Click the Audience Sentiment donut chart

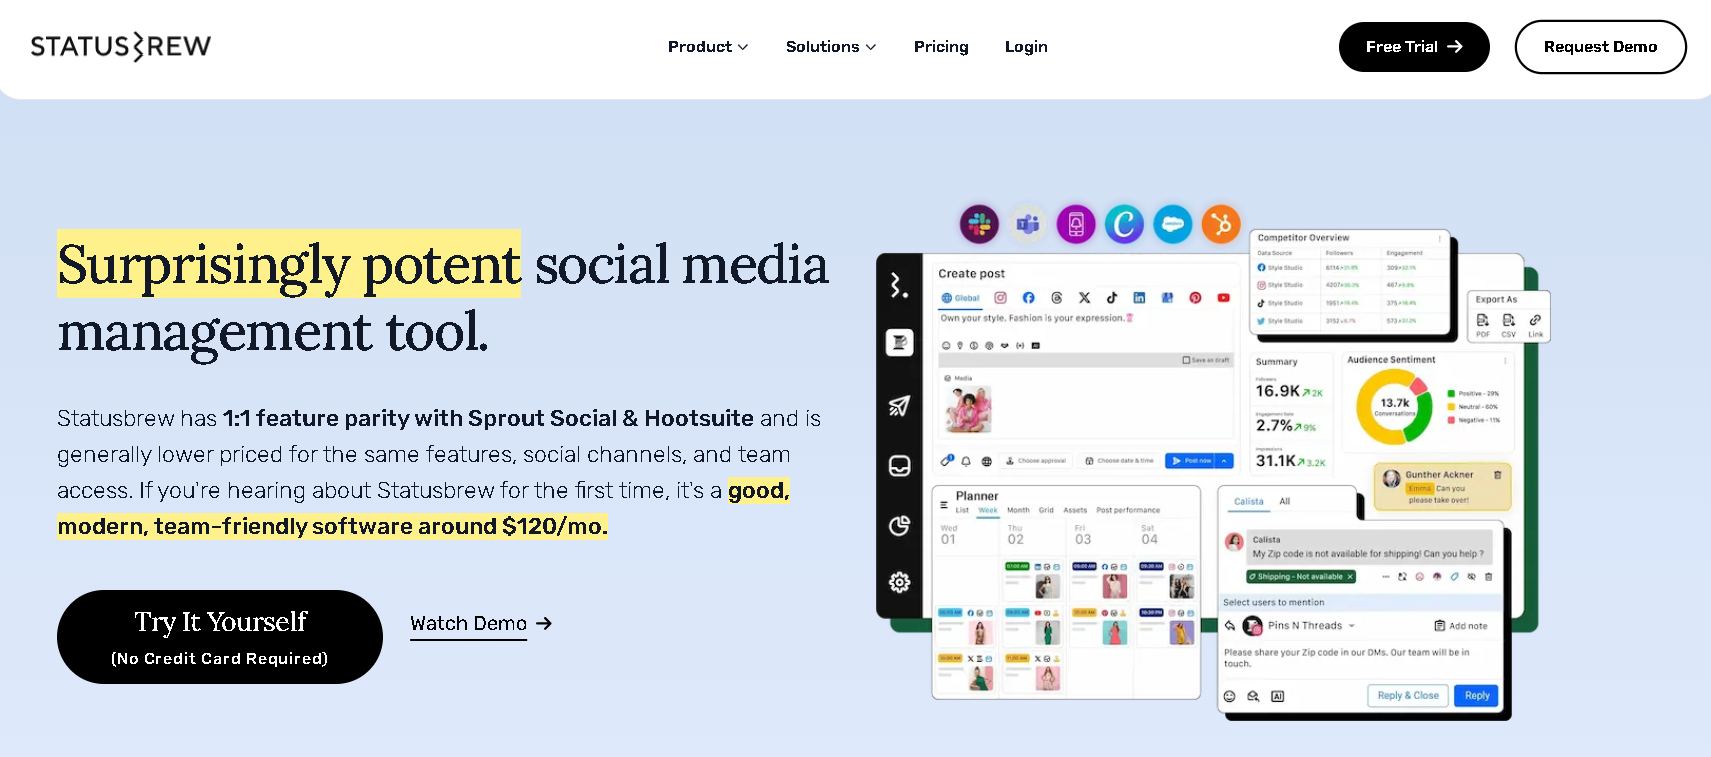1394,407
